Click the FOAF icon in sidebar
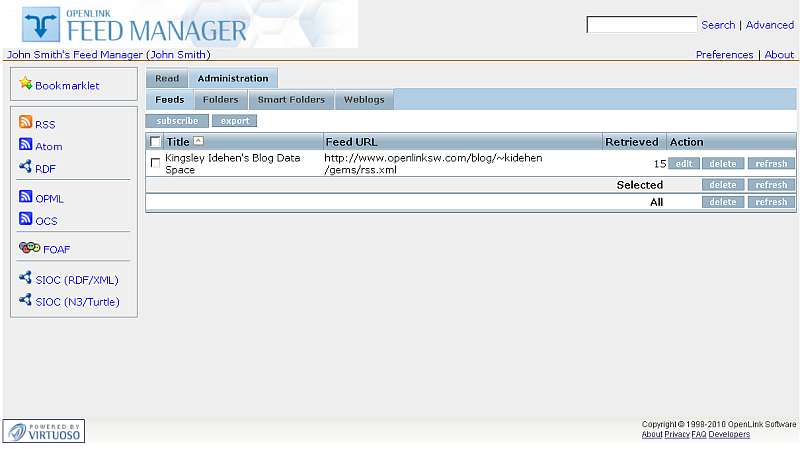Viewport: 800px width, 449px height. tap(29, 248)
